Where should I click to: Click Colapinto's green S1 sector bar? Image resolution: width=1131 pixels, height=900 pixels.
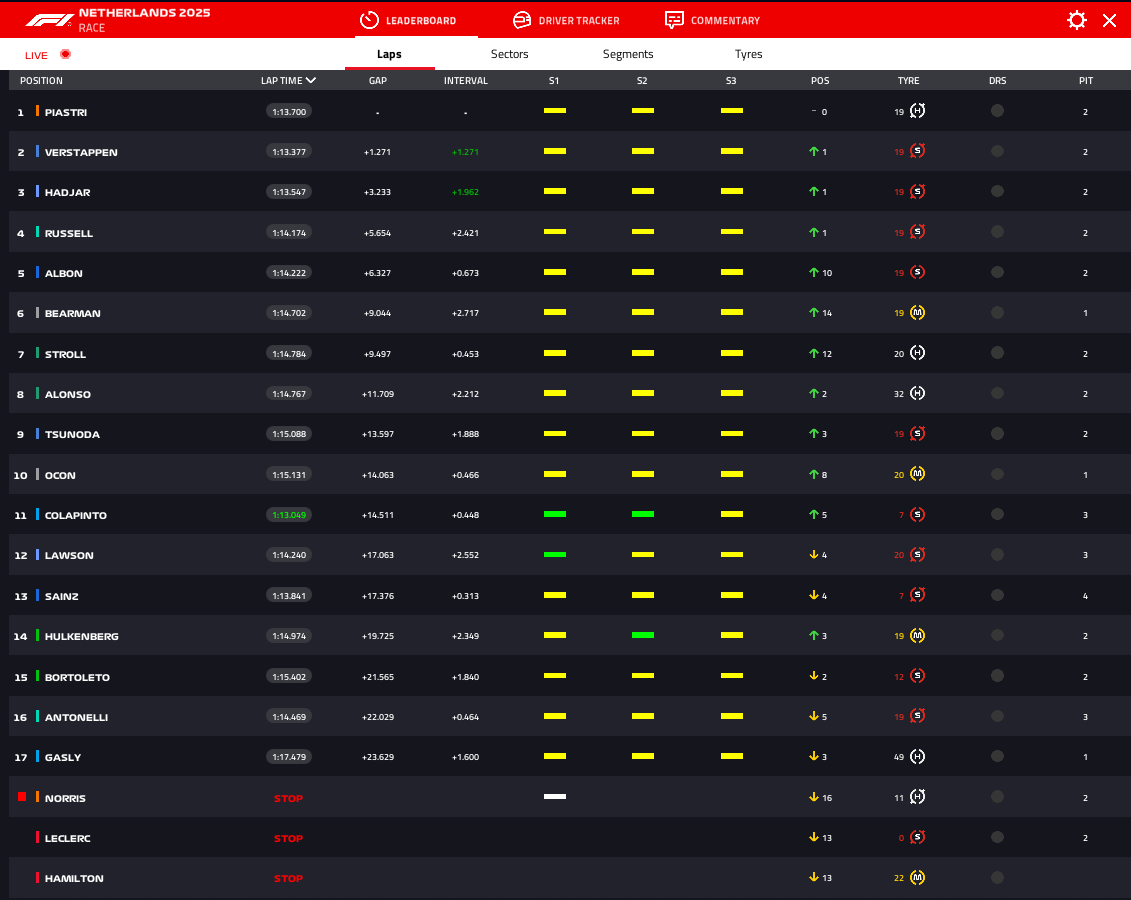(555, 514)
